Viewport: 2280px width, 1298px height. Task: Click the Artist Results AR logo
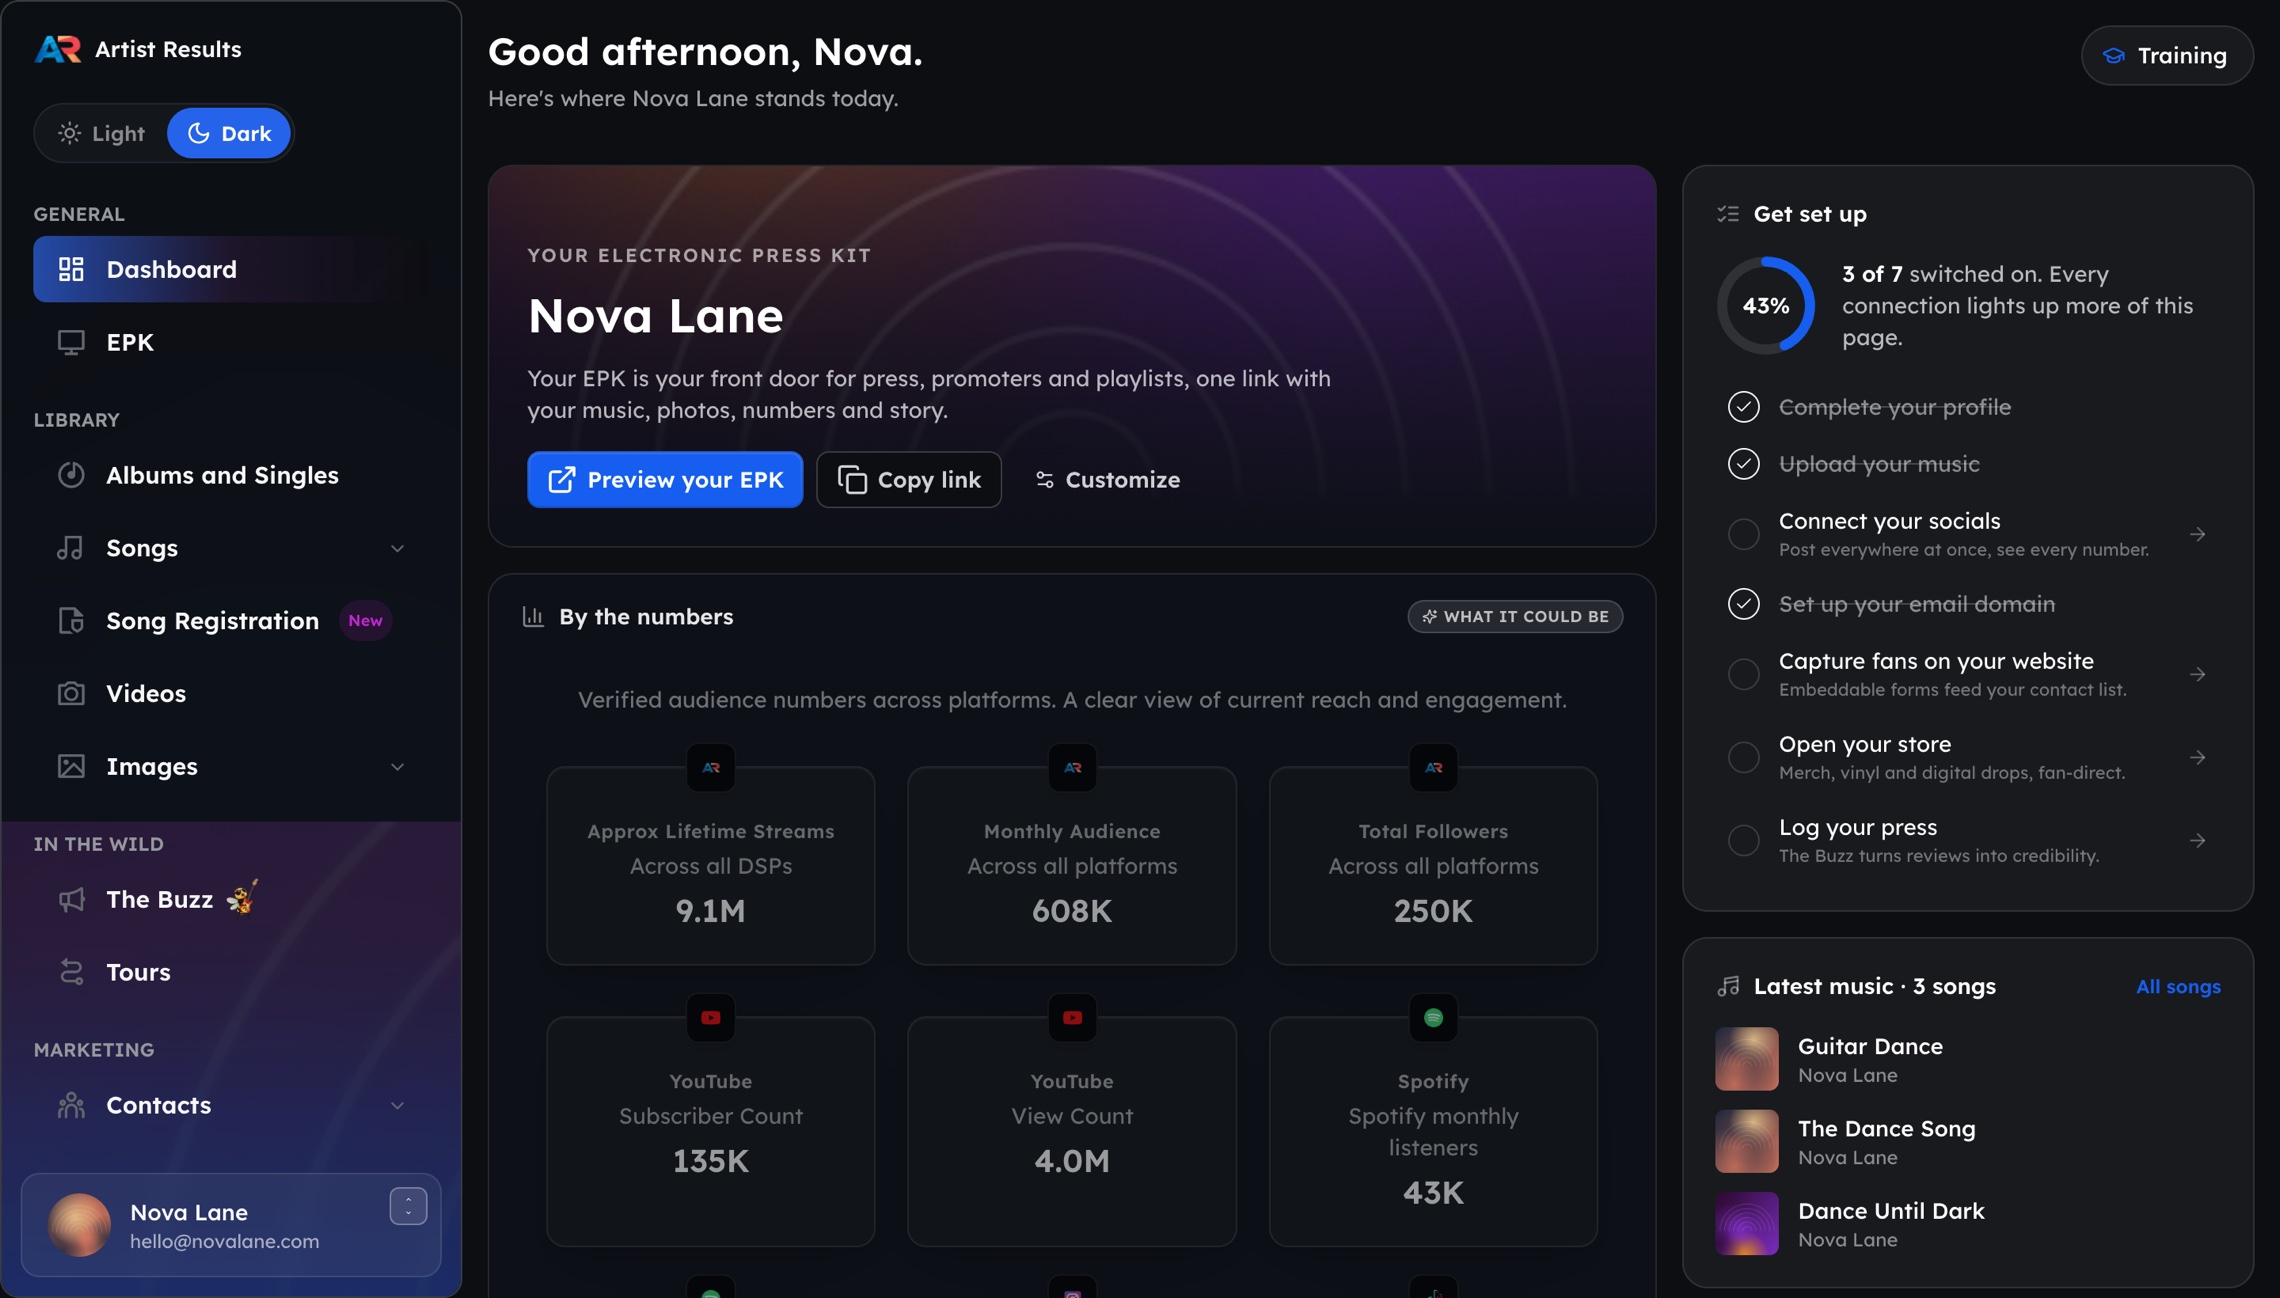click(57, 48)
